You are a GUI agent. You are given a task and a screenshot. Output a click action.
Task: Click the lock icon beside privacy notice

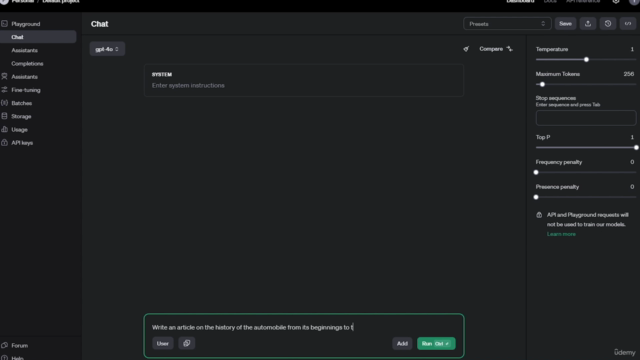tap(539, 215)
